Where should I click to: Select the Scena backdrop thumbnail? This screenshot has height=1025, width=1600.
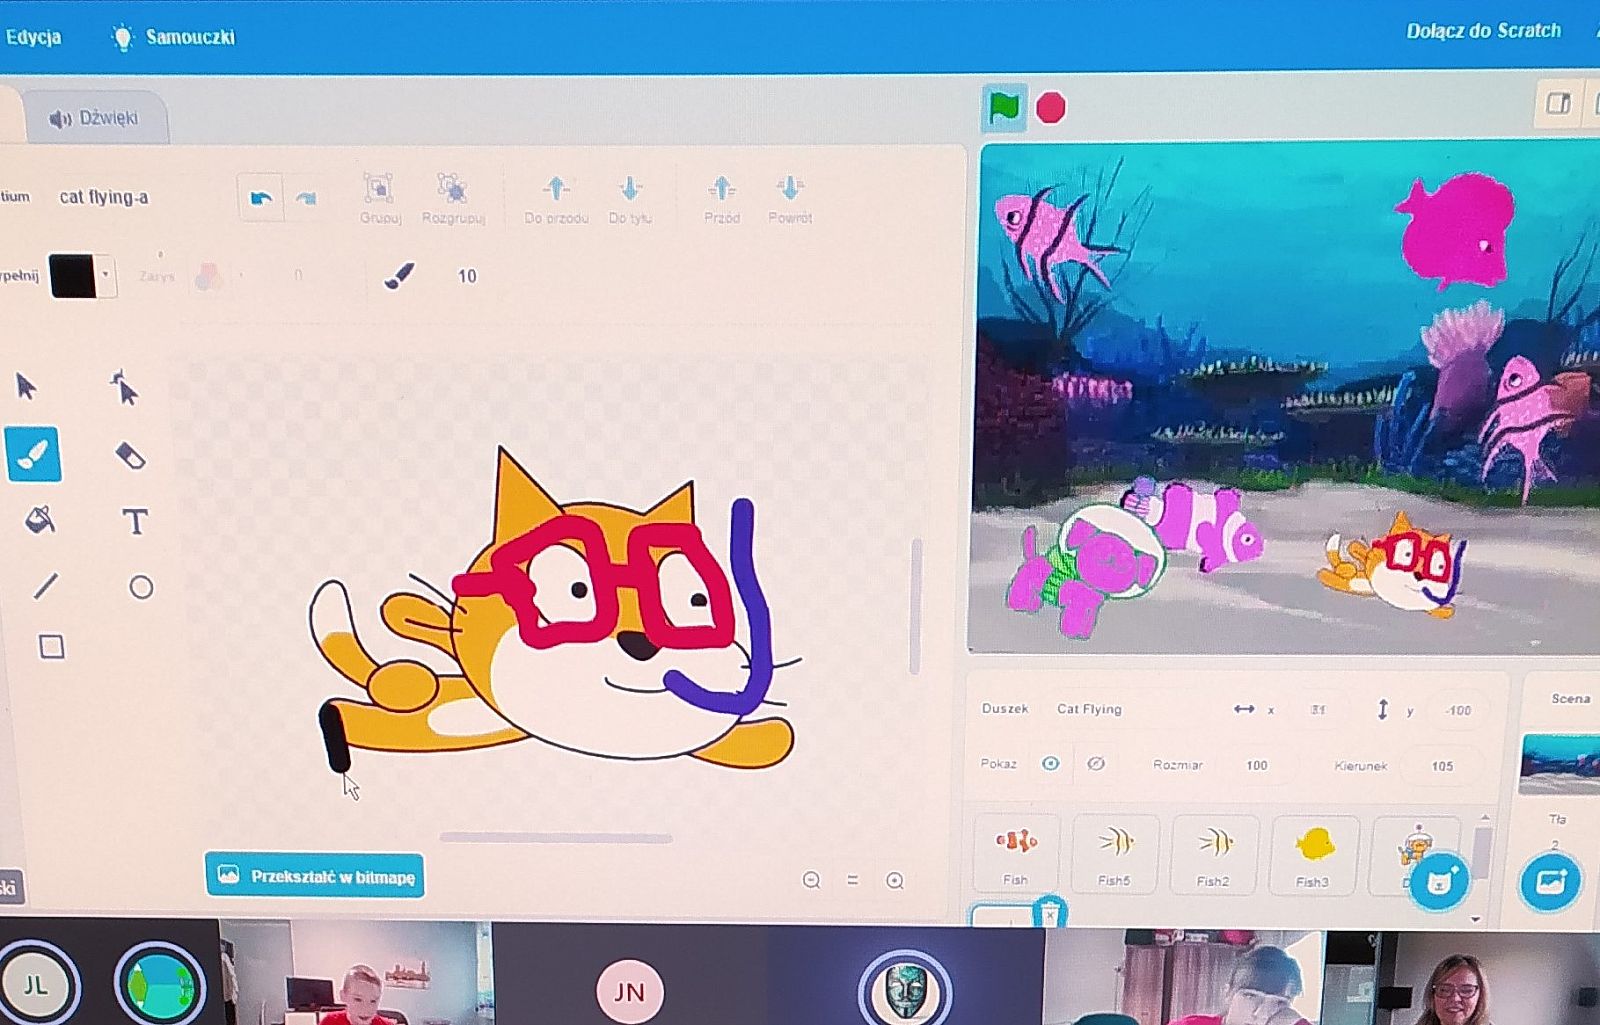pos(1559,764)
